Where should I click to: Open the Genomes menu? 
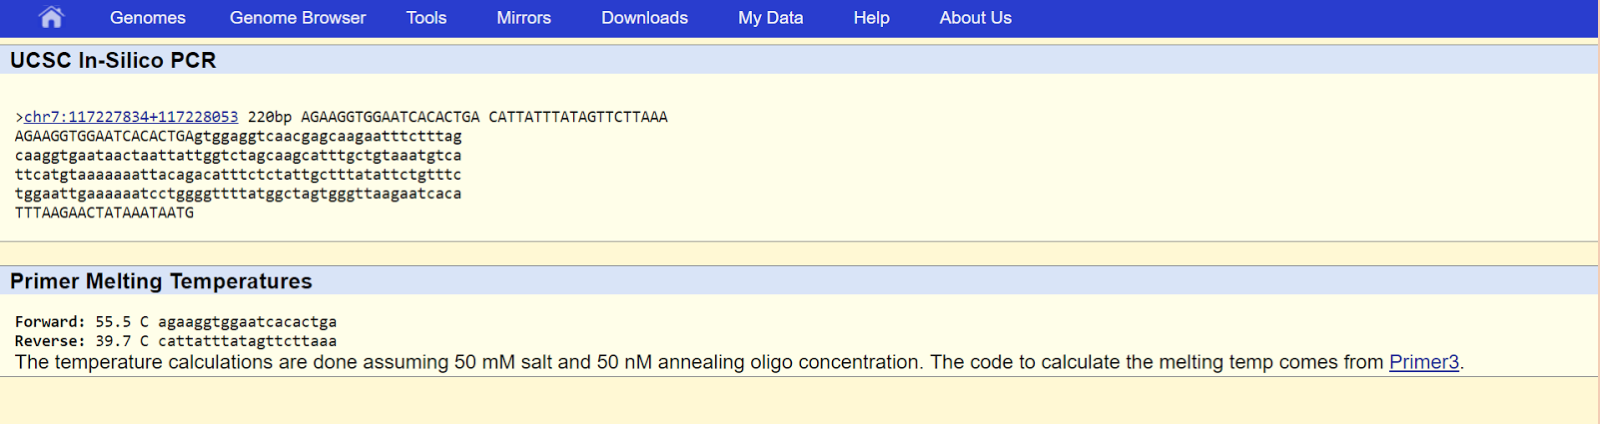point(147,18)
